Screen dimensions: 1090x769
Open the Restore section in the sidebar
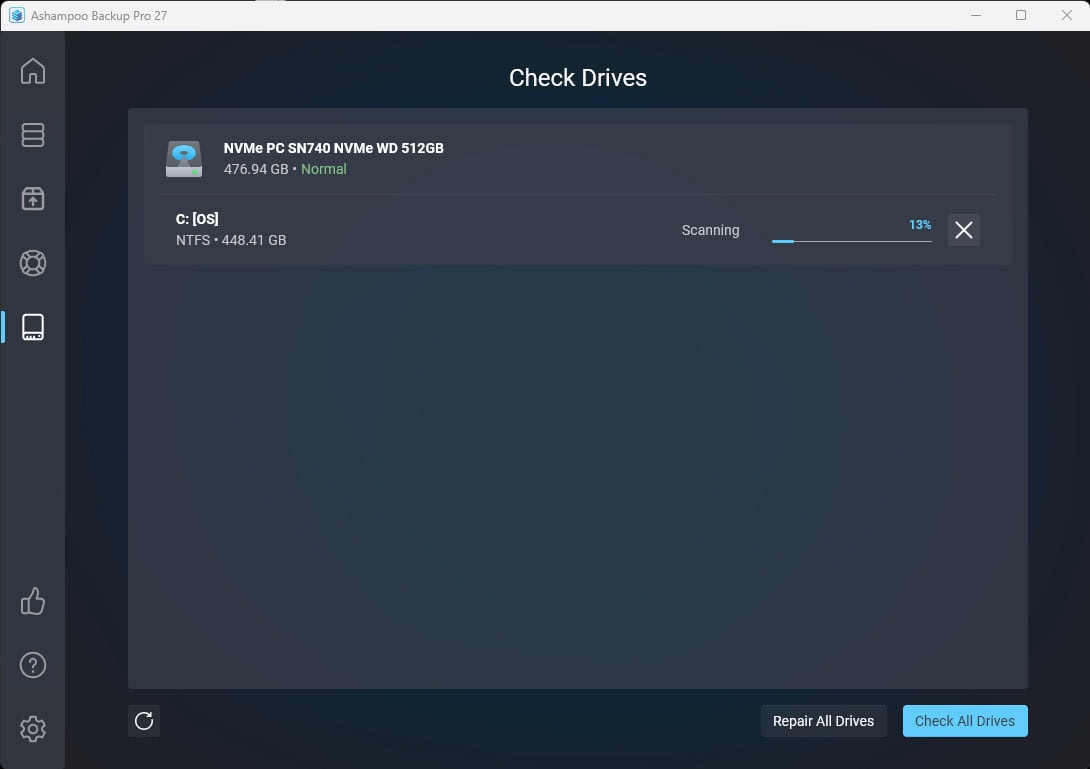33,199
